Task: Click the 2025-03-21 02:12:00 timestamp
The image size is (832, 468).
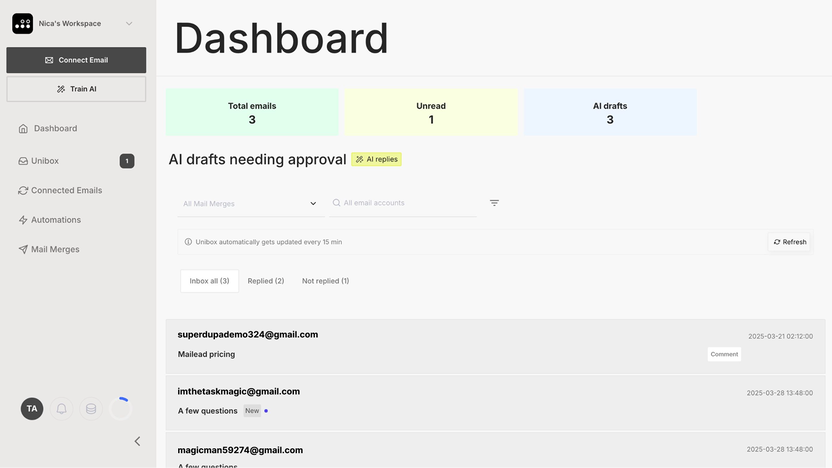Action: click(781, 336)
